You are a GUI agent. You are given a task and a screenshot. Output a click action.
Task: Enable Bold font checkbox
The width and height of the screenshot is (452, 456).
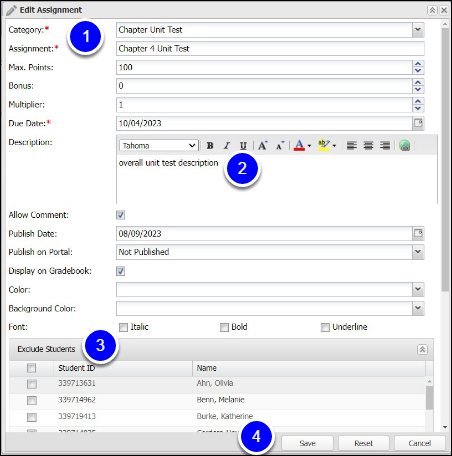click(x=224, y=327)
